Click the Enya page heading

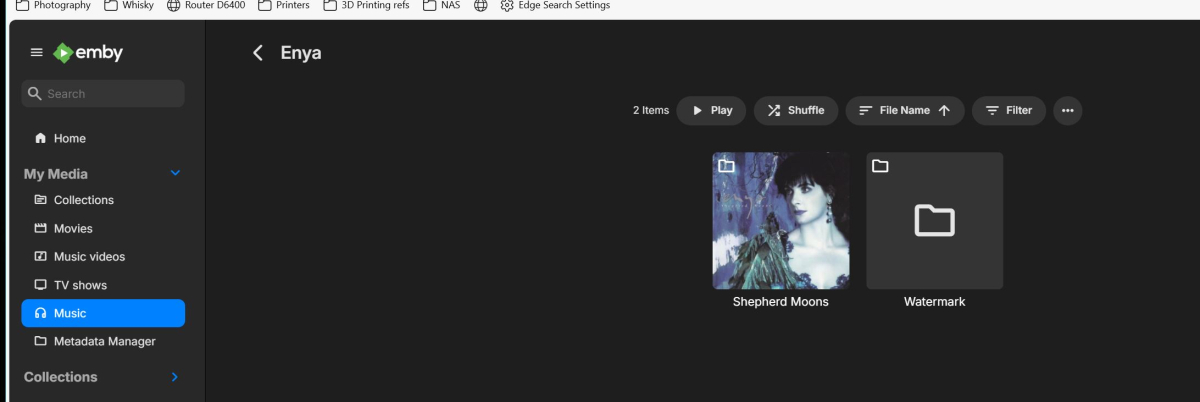click(x=301, y=53)
